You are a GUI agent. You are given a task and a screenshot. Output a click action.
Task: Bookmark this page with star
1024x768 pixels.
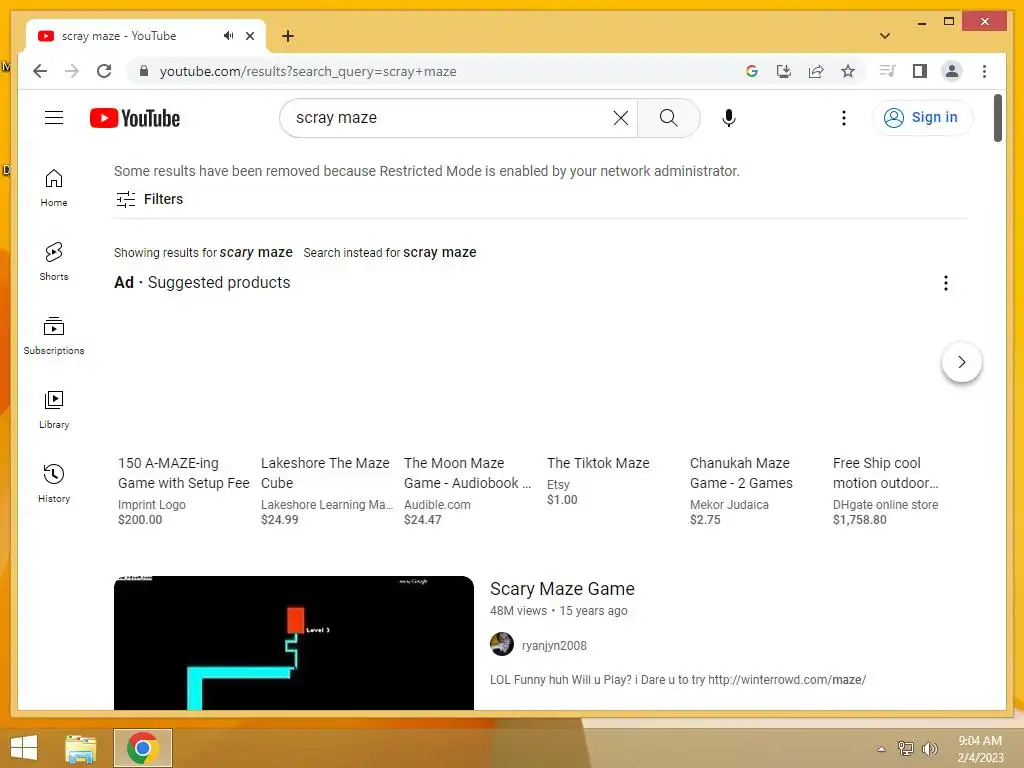coord(848,71)
